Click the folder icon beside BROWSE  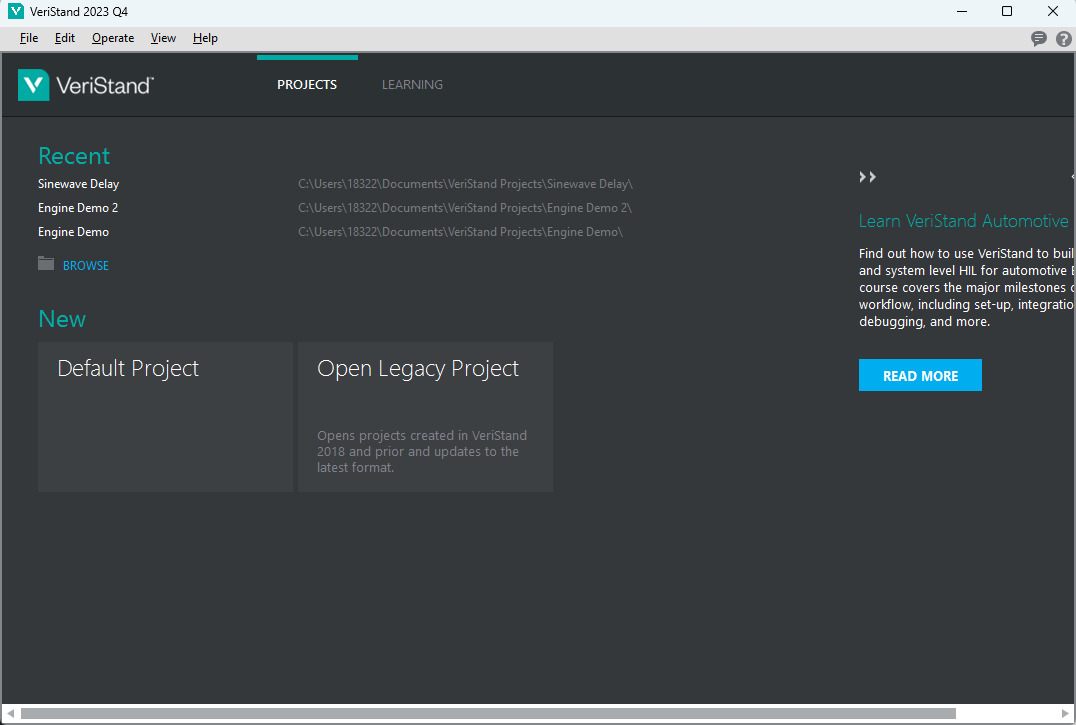pos(46,263)
